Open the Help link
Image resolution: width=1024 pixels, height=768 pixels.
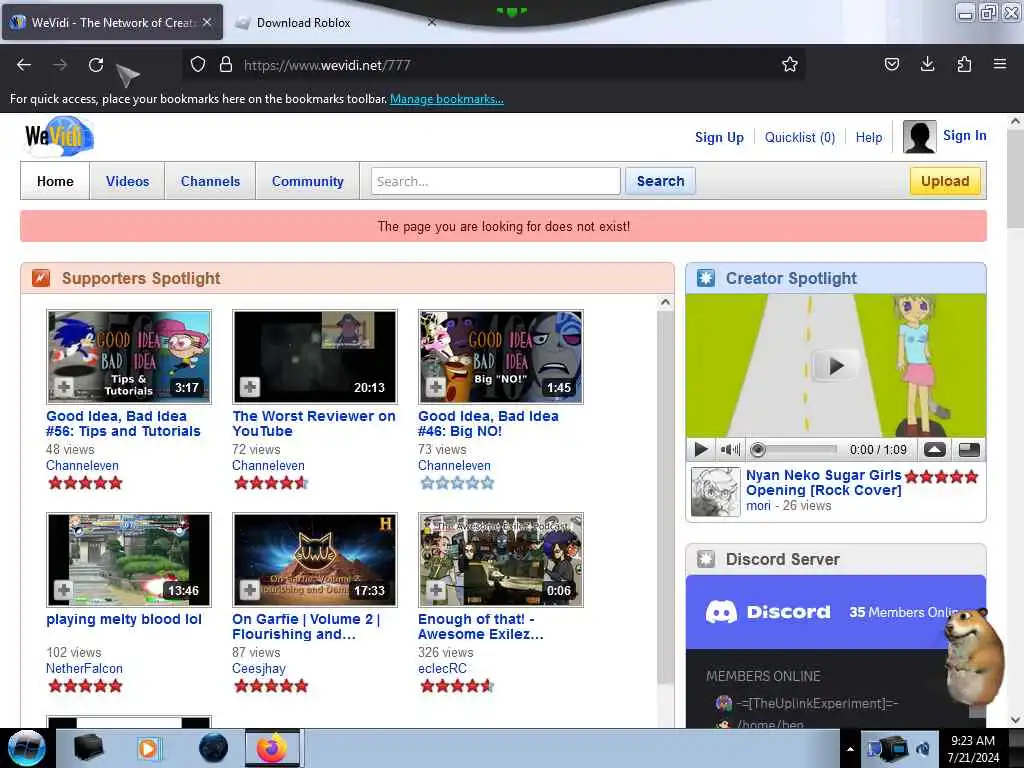[869, 137]
